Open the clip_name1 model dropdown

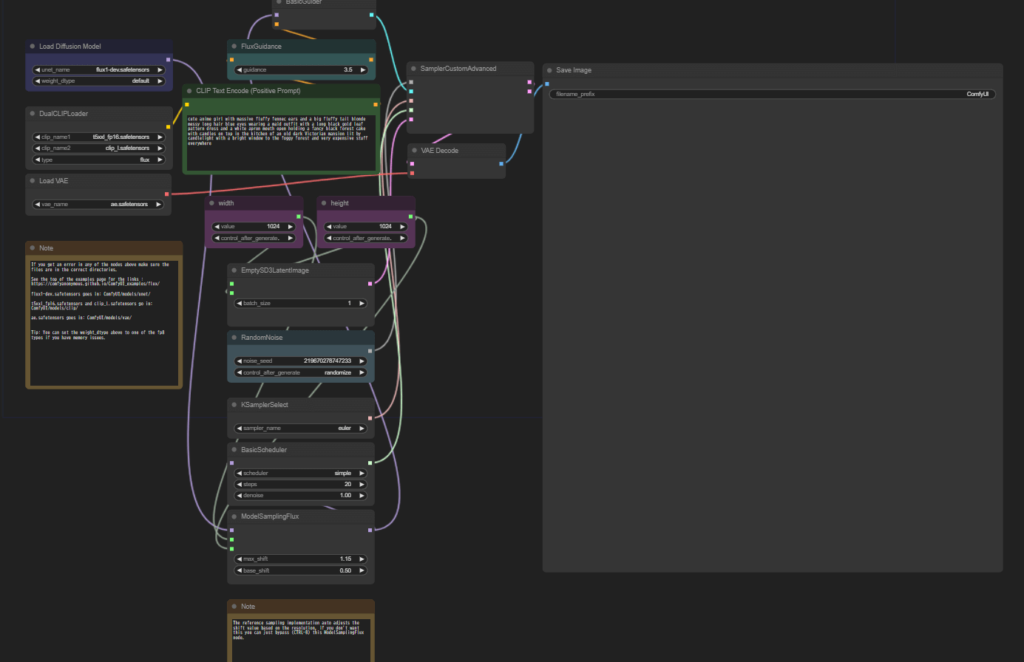[99, 137]
